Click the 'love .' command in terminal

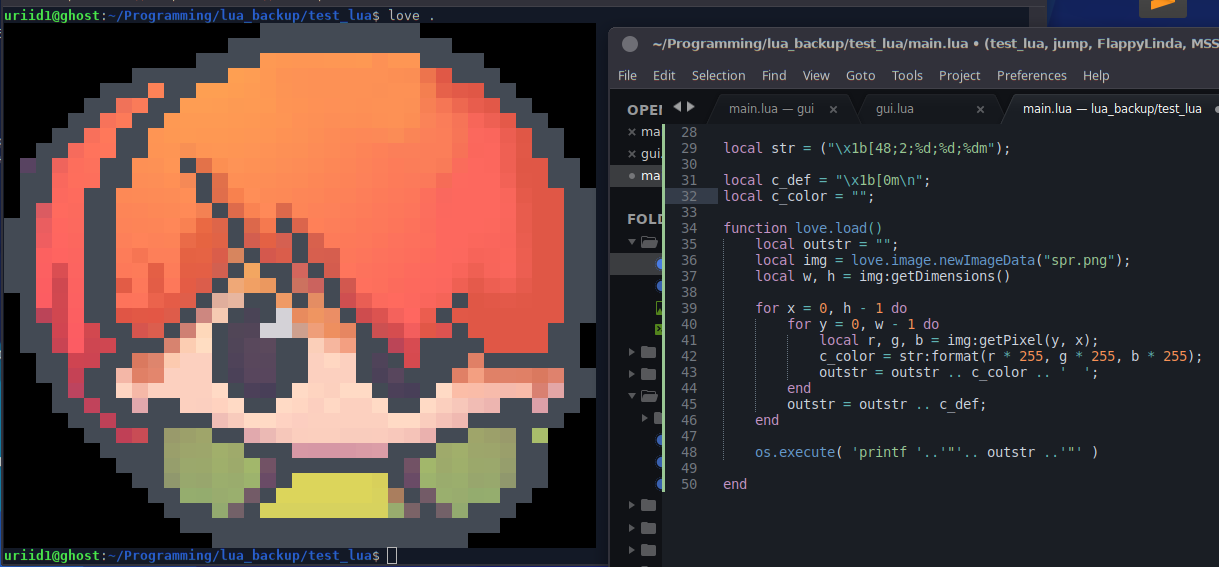(411, 16)
